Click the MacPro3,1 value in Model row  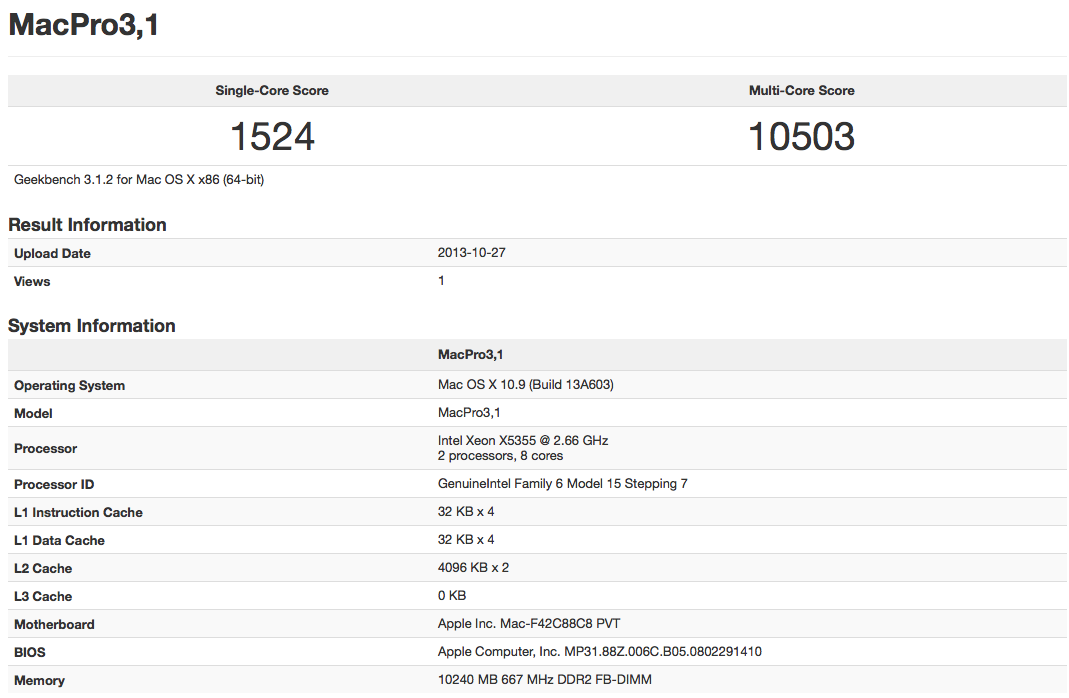pyautogui.click(x=469, y=412)
